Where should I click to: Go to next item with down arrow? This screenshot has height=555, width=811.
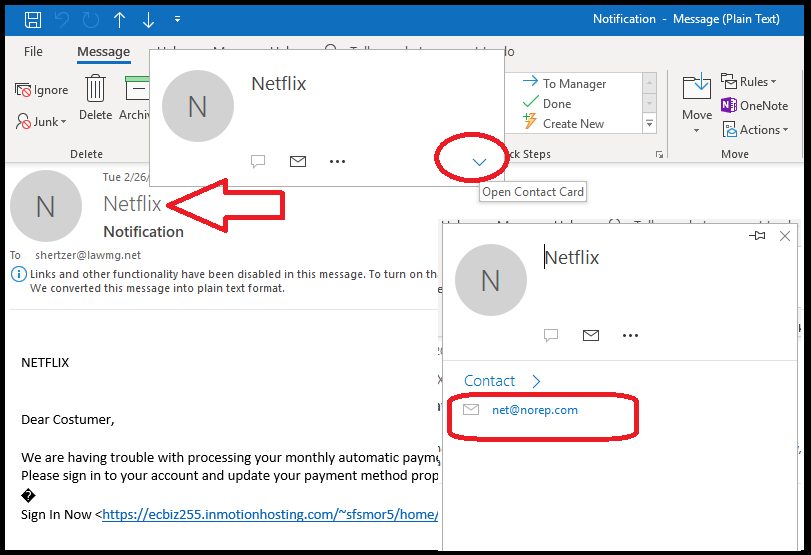pos(148,20)
